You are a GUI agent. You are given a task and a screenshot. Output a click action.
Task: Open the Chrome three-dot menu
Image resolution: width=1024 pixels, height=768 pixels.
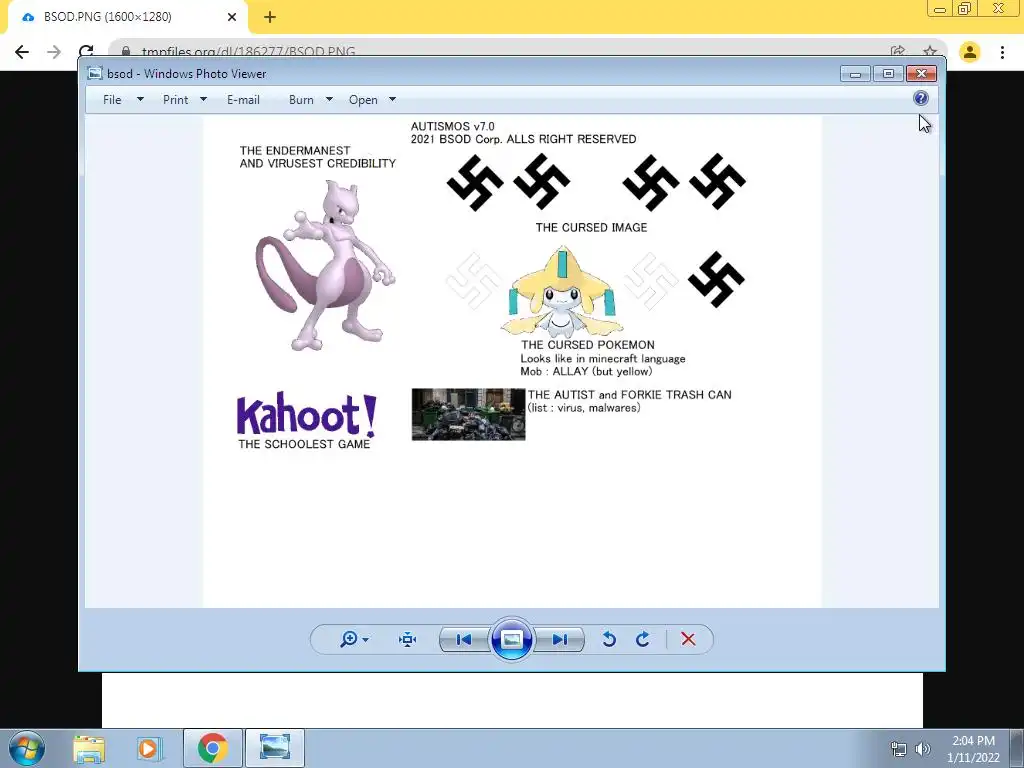[x=1002, y=52]
